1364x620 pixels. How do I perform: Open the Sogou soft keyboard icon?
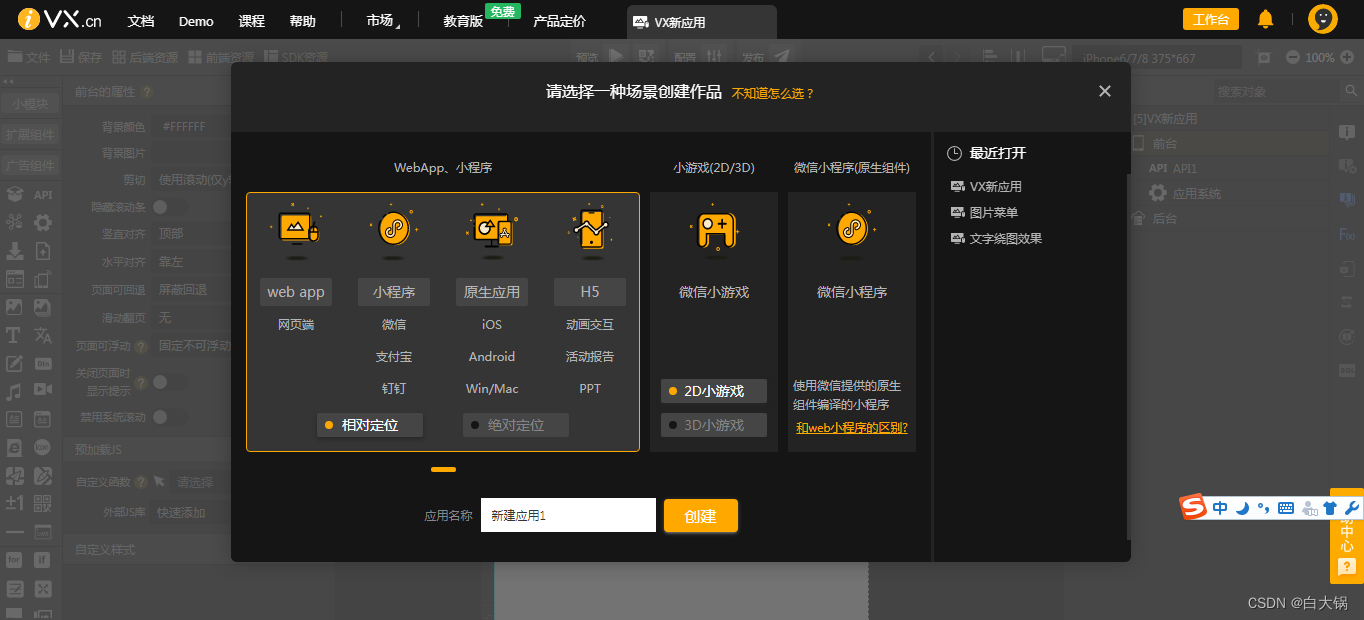1286,508
